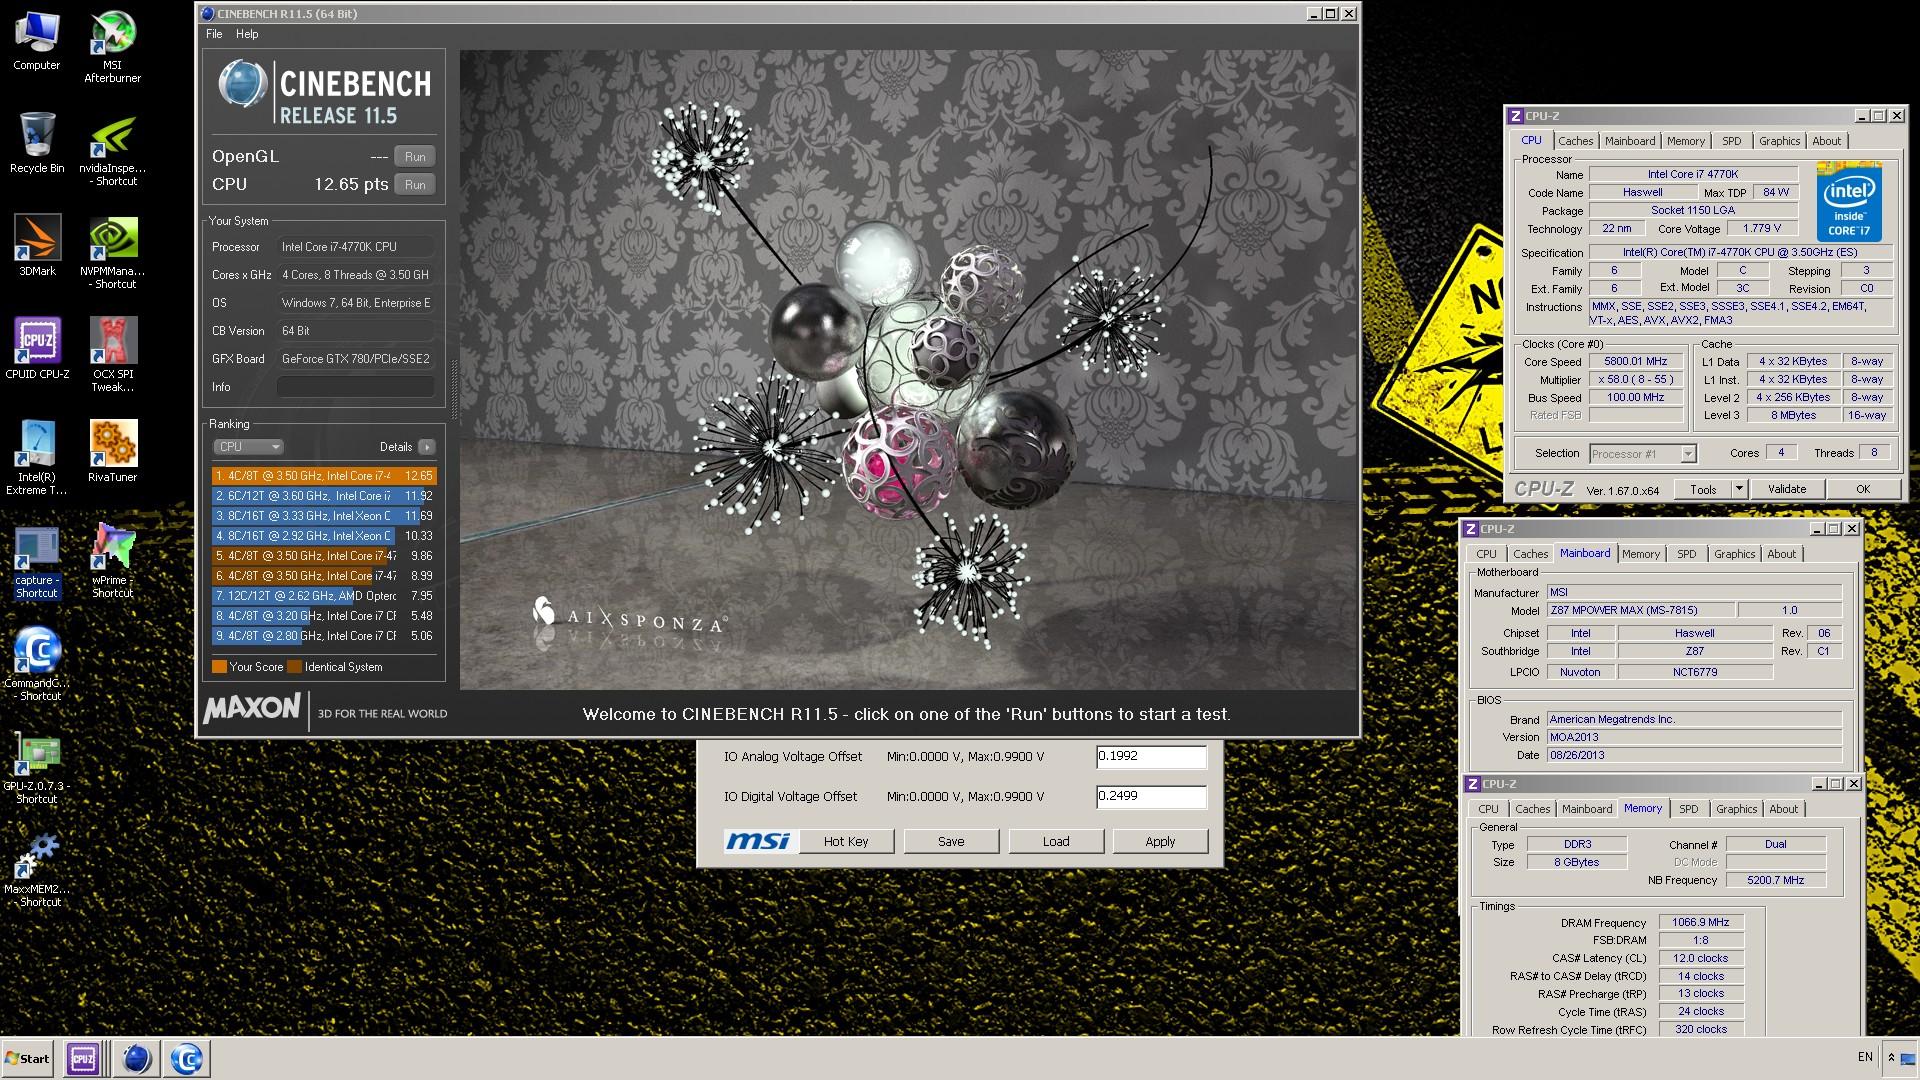
Task: Select ranking entry scoring 12.65
Action: [324, 476]
